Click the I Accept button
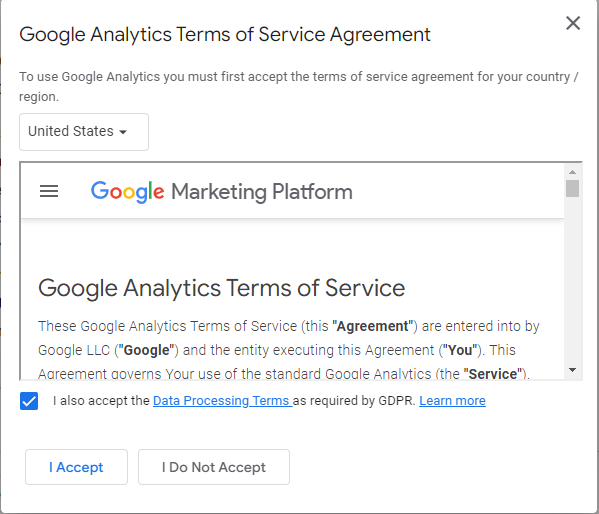599x514 pixels. pyautogui.click(x=76, y=467)
